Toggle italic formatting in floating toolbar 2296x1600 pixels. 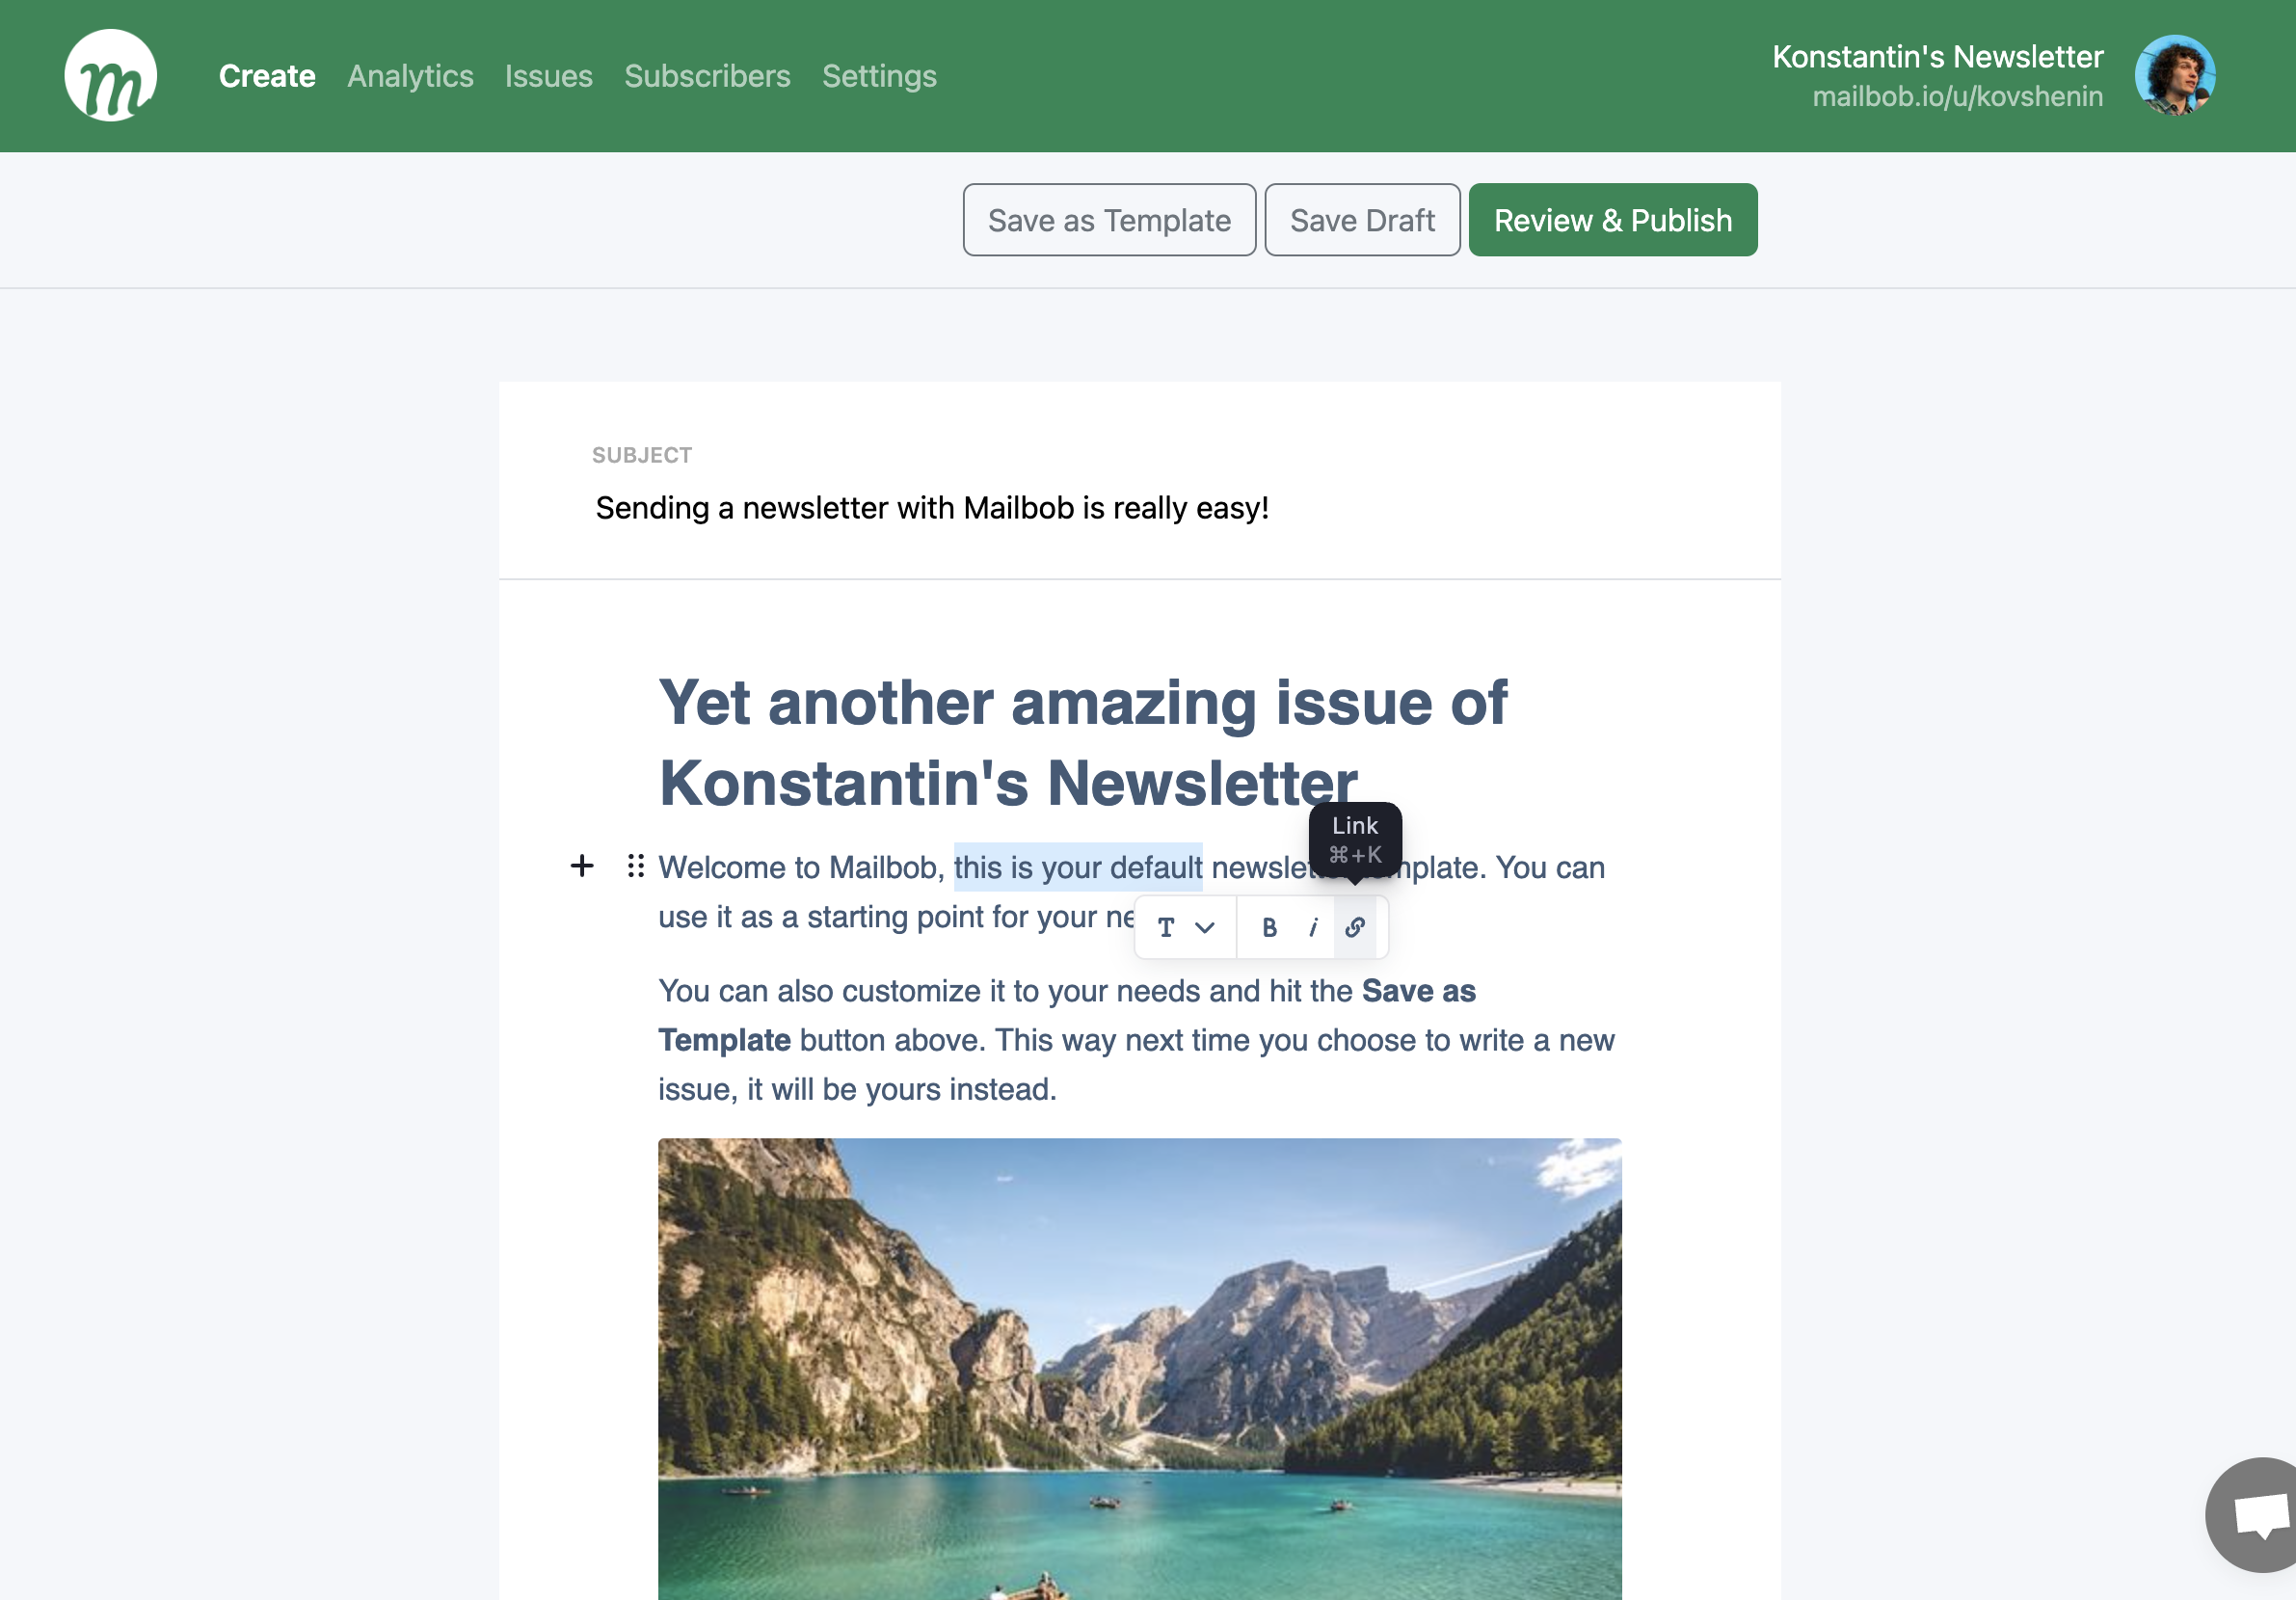(1313, 928)
